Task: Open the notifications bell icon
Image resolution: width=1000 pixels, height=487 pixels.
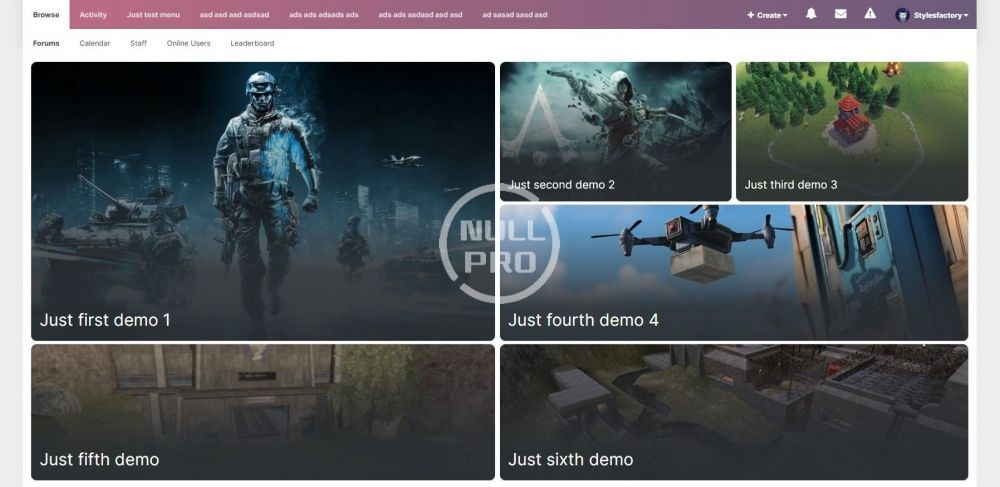Action: (x=811, y=14)
